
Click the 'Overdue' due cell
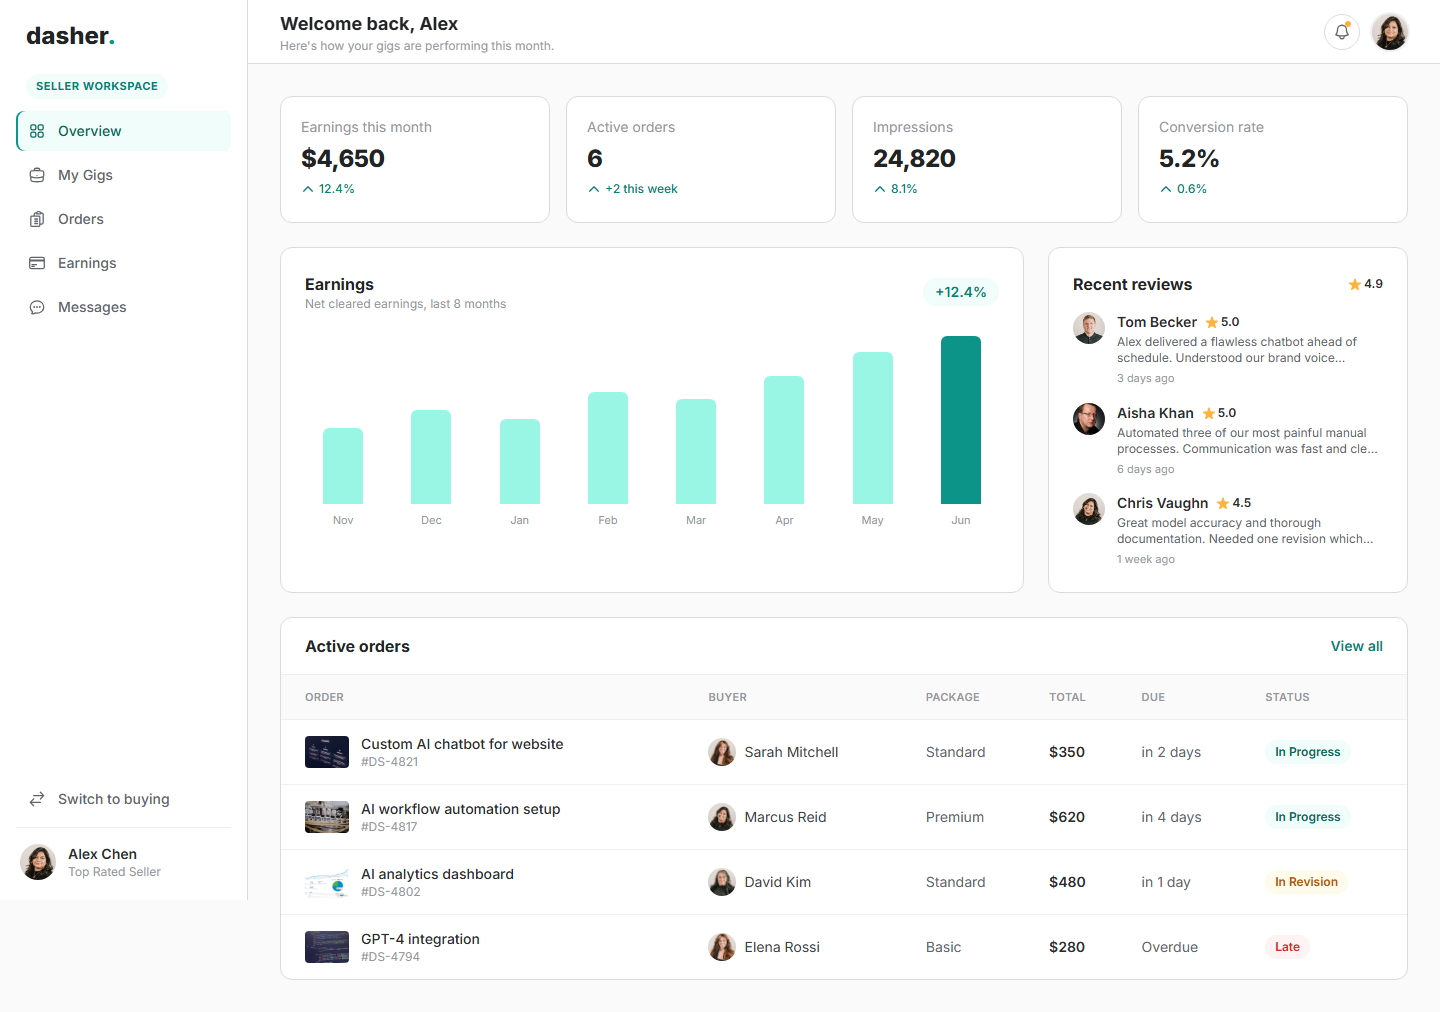(x=1170, y=947)
